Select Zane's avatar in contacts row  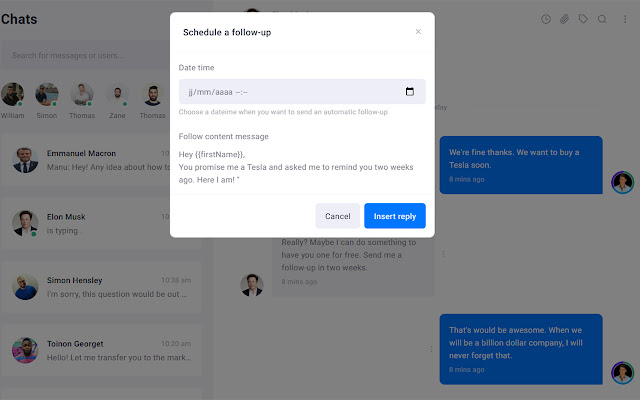click(x=117, y=95)
